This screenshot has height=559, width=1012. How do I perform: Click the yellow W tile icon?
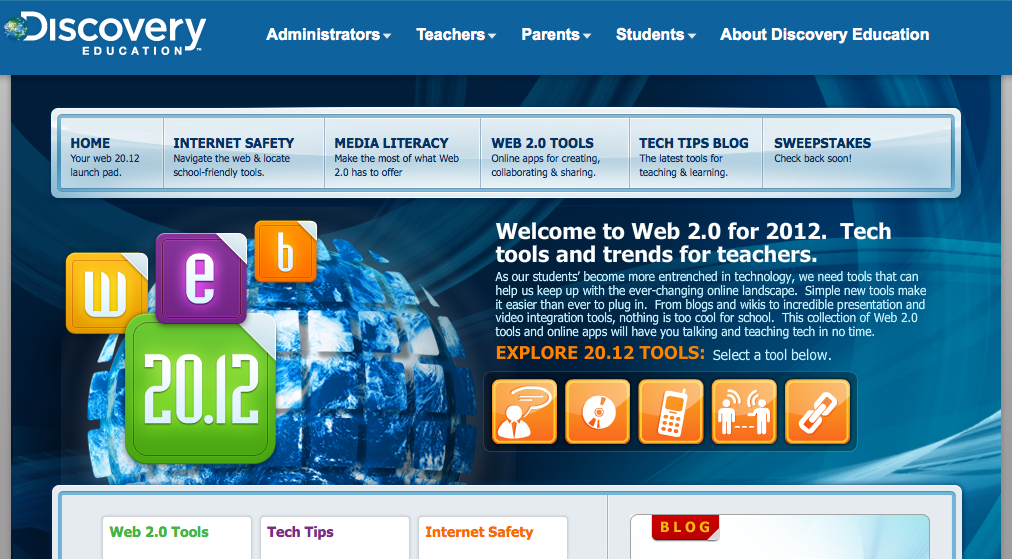point(106,292)
